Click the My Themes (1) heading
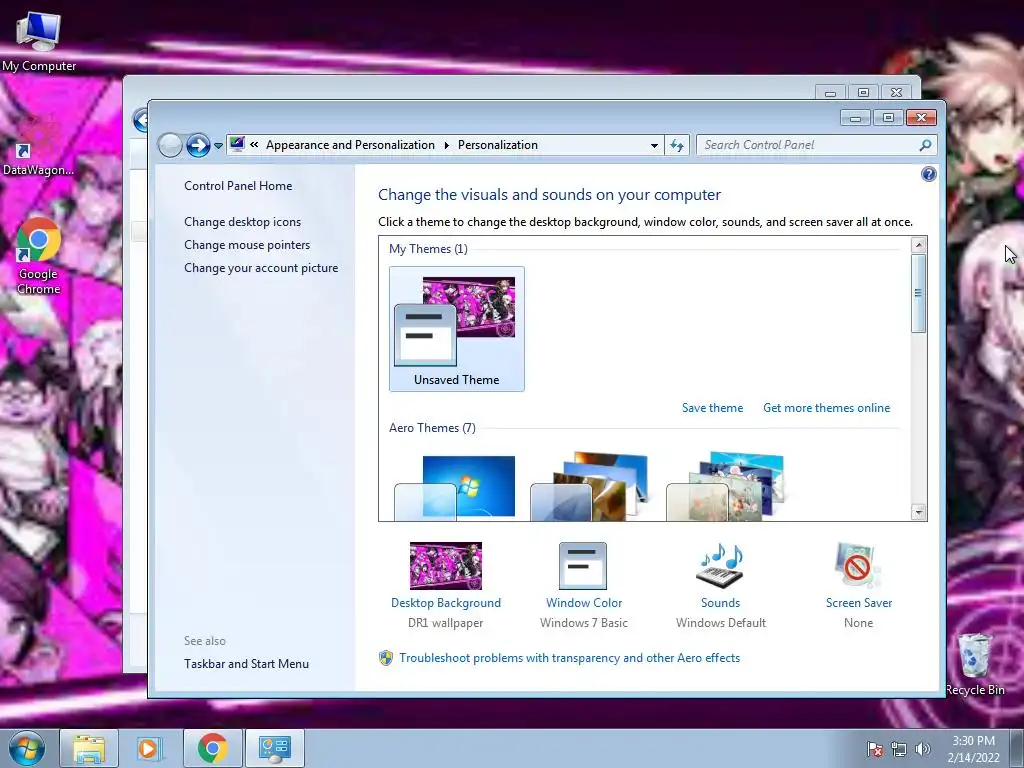The image size is (1024, 768). [x=428, y=249]
